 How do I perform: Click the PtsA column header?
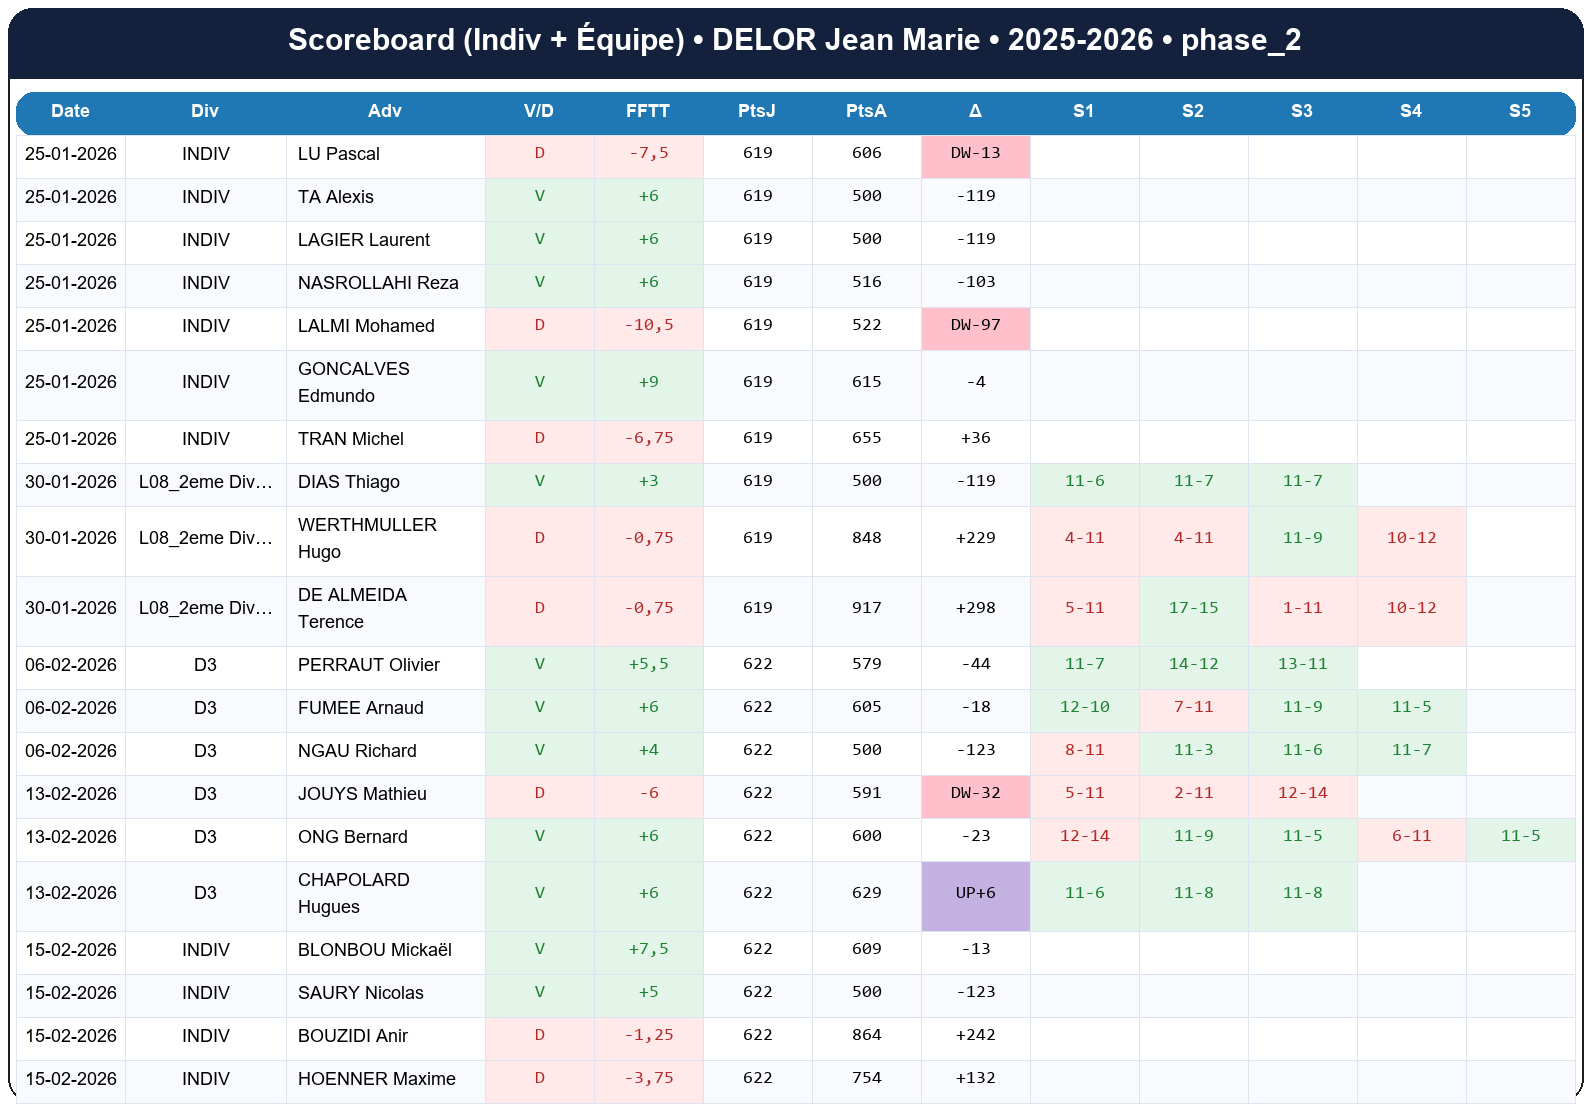(x=865, y=111)
